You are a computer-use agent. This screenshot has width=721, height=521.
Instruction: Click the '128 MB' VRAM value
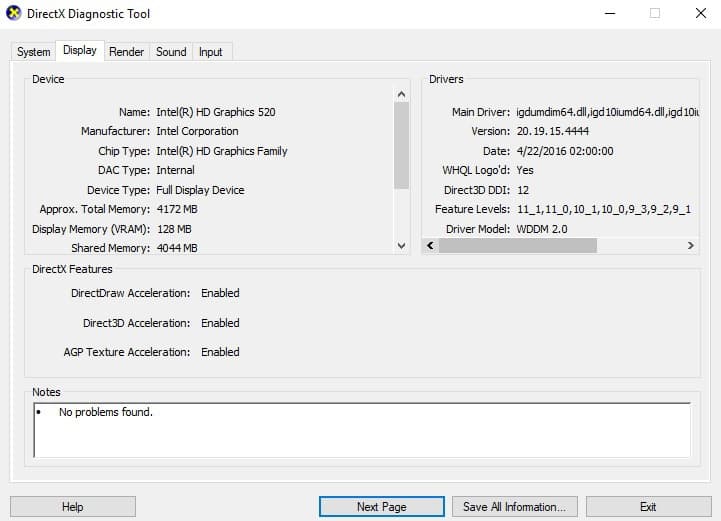coord(174,229)
